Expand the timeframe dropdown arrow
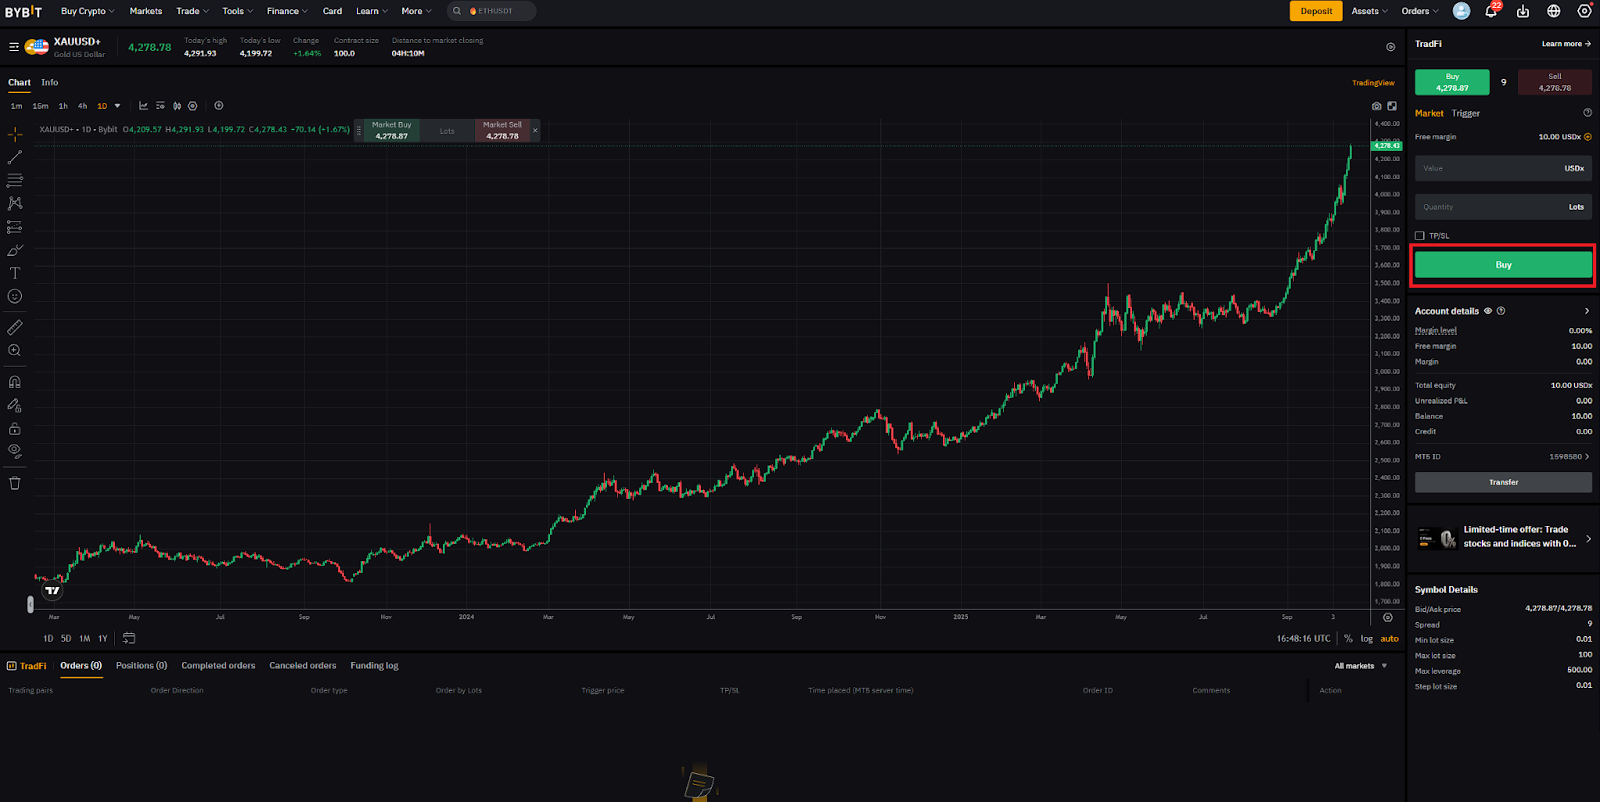This screenshot has width=1600, height=802. pyautogui.click(x=117, y=106)
